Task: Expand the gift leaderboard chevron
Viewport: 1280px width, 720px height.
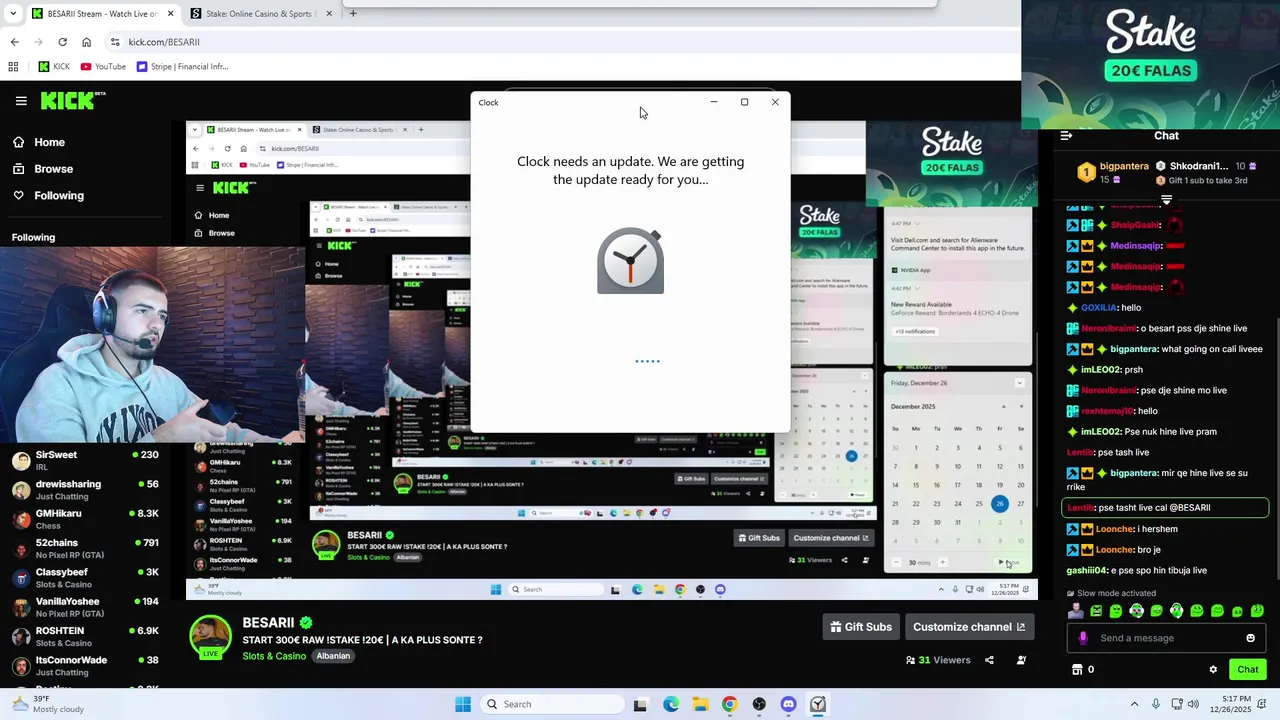Action: click(1166, 200)
